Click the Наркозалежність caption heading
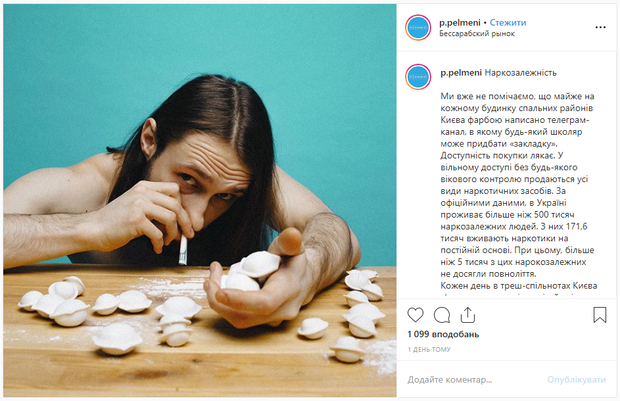 [521, 73]
